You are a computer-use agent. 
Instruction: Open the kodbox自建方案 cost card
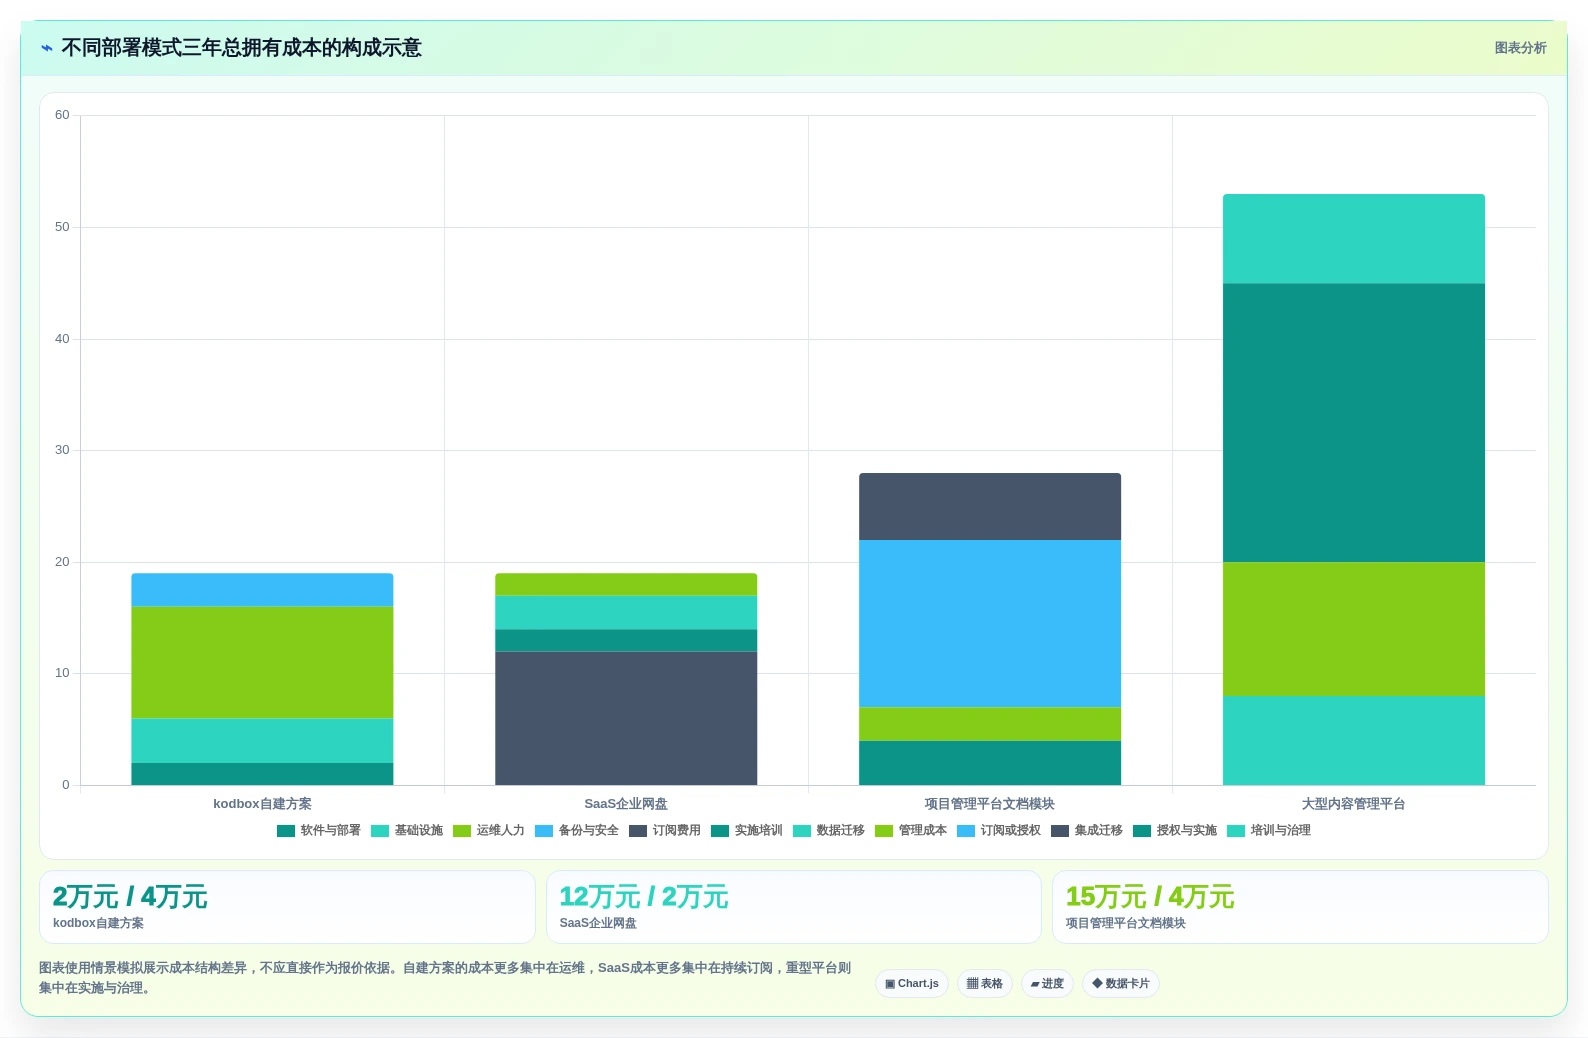287,907
